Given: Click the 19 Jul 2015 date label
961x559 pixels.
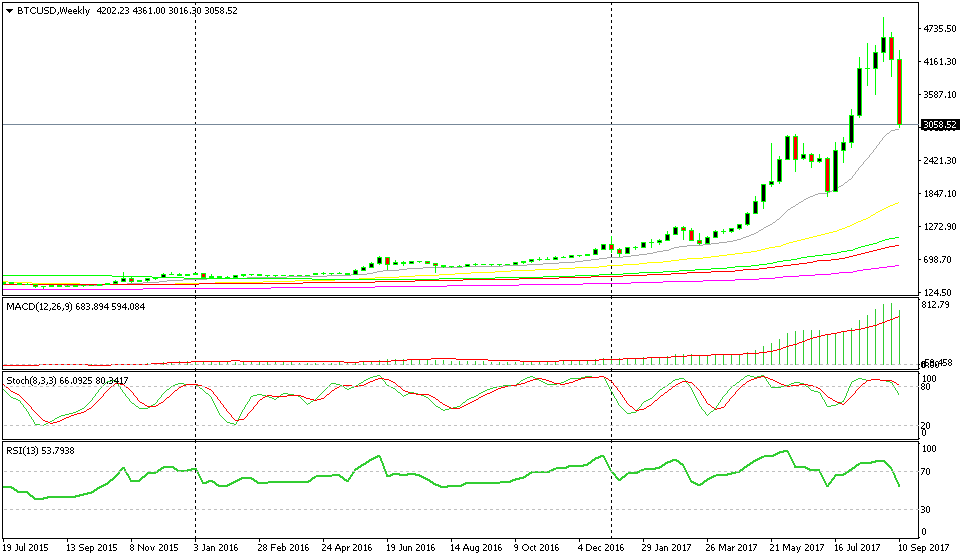Looking at the screenshot, I should coord(29,549).
